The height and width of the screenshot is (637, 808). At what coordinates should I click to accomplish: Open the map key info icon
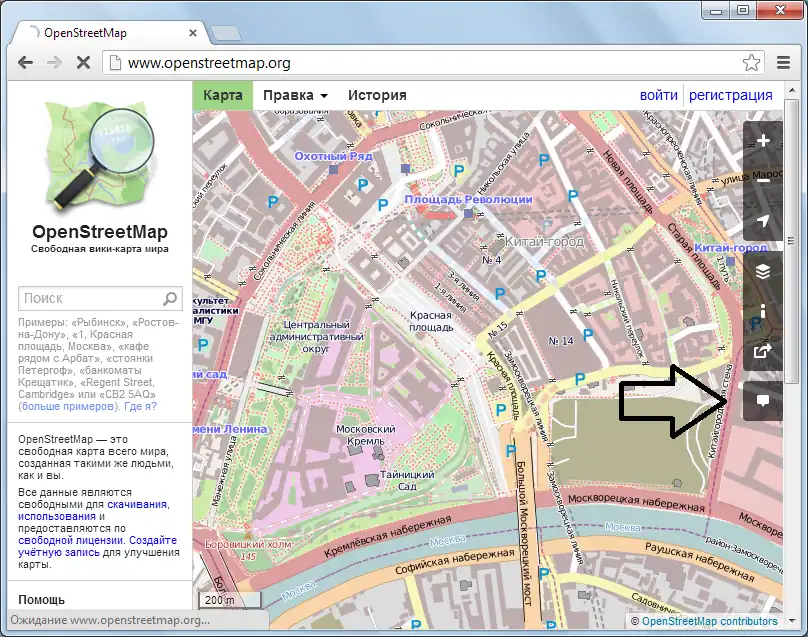click(763, 311)
